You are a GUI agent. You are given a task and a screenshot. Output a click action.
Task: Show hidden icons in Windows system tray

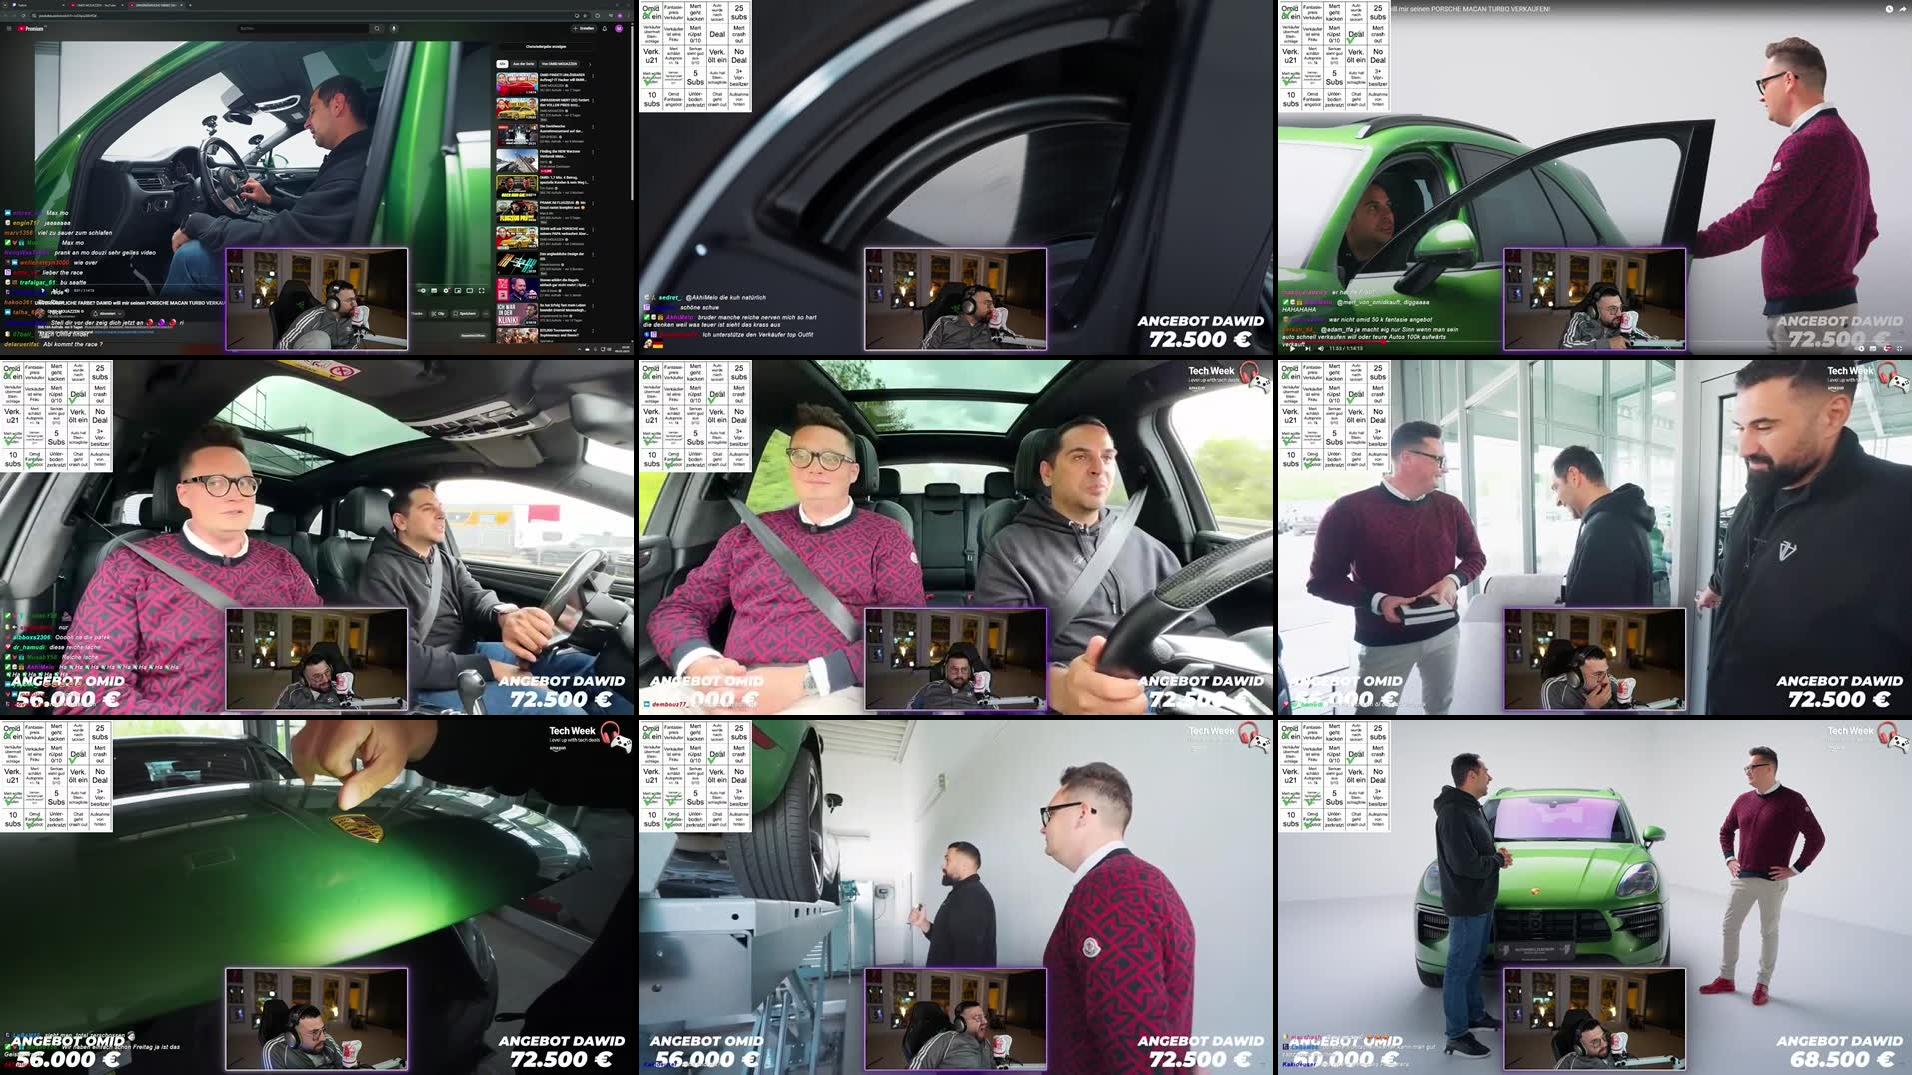579,349
